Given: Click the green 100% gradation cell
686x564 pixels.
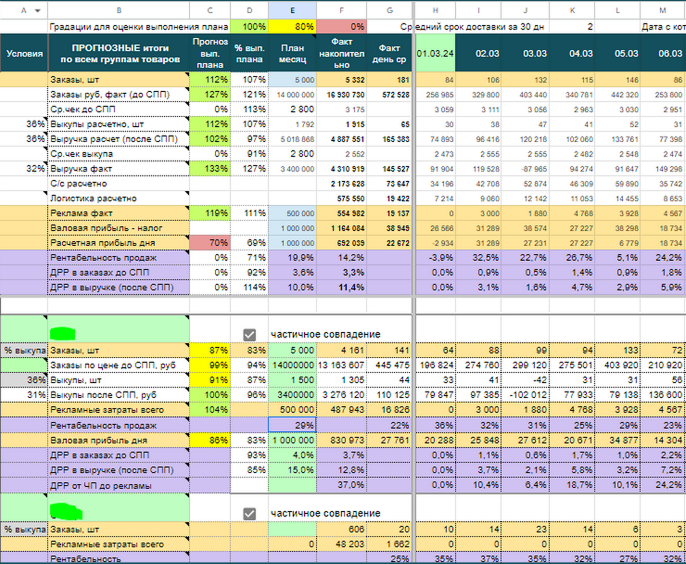Looking at the screenshot, I should 249,27.
